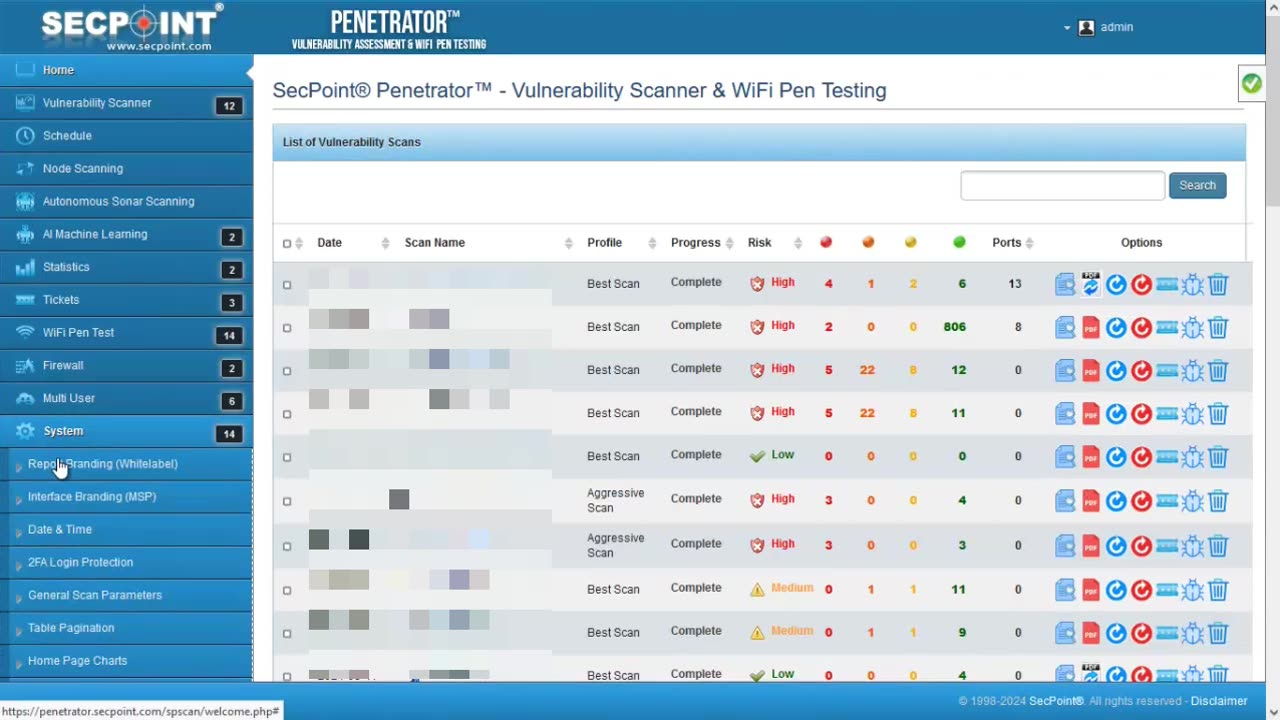Download PDF report for the 806-green scan row

[1091, 328]
